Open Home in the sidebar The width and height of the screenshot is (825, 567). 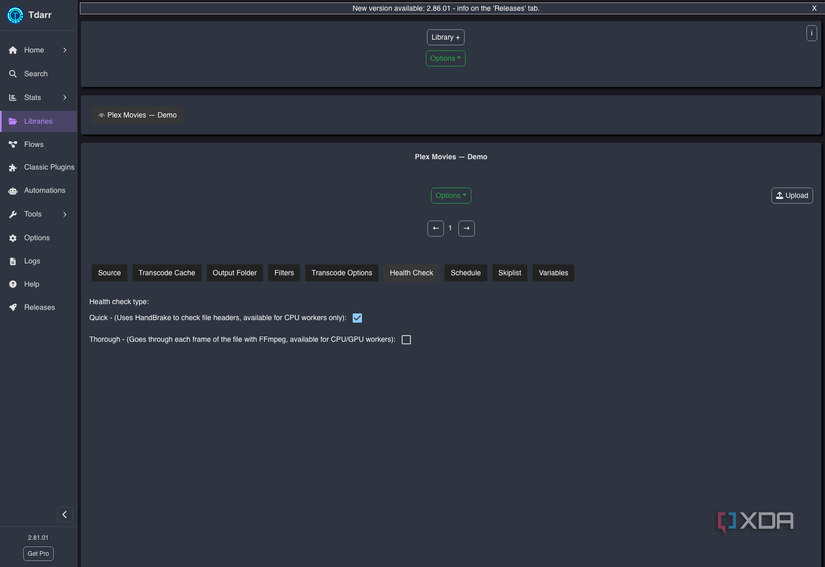click(x=38, y=50)
